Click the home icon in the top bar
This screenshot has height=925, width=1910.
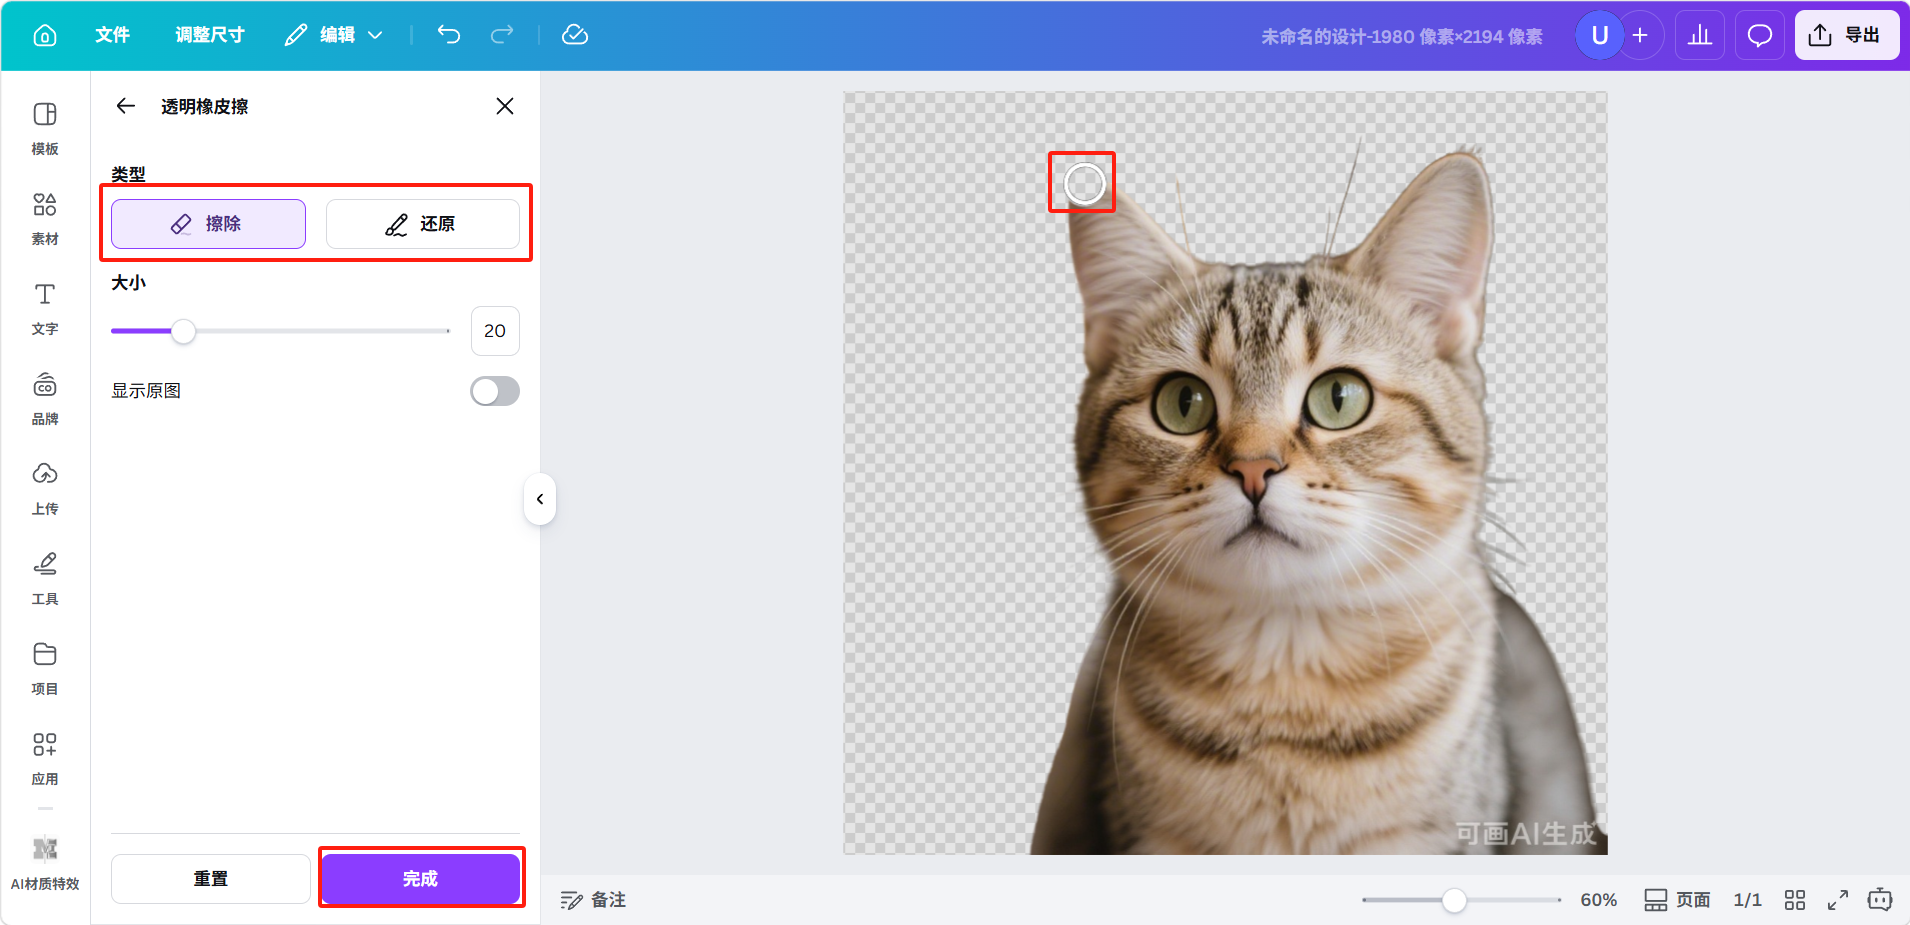(x=45, y=36)
